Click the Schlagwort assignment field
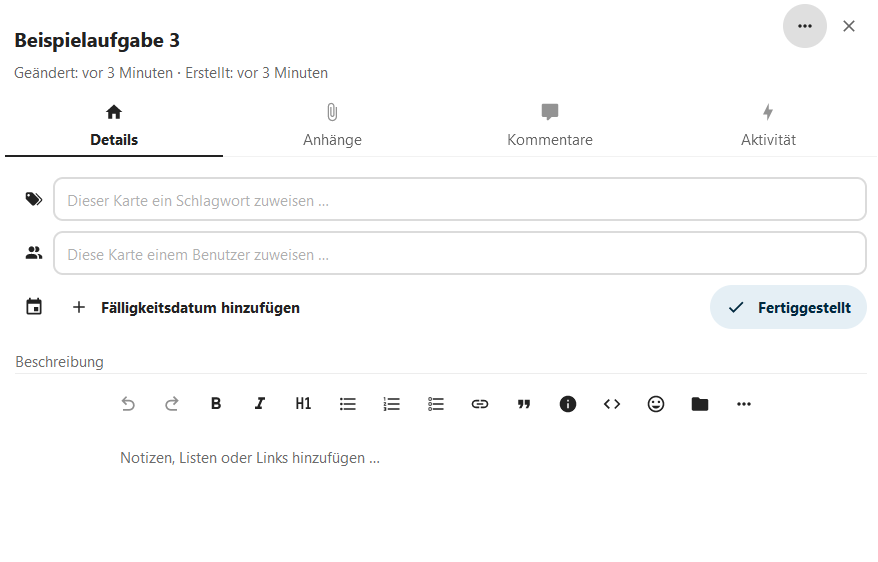The width and height of the screenshot is (878, 562). 459,200
